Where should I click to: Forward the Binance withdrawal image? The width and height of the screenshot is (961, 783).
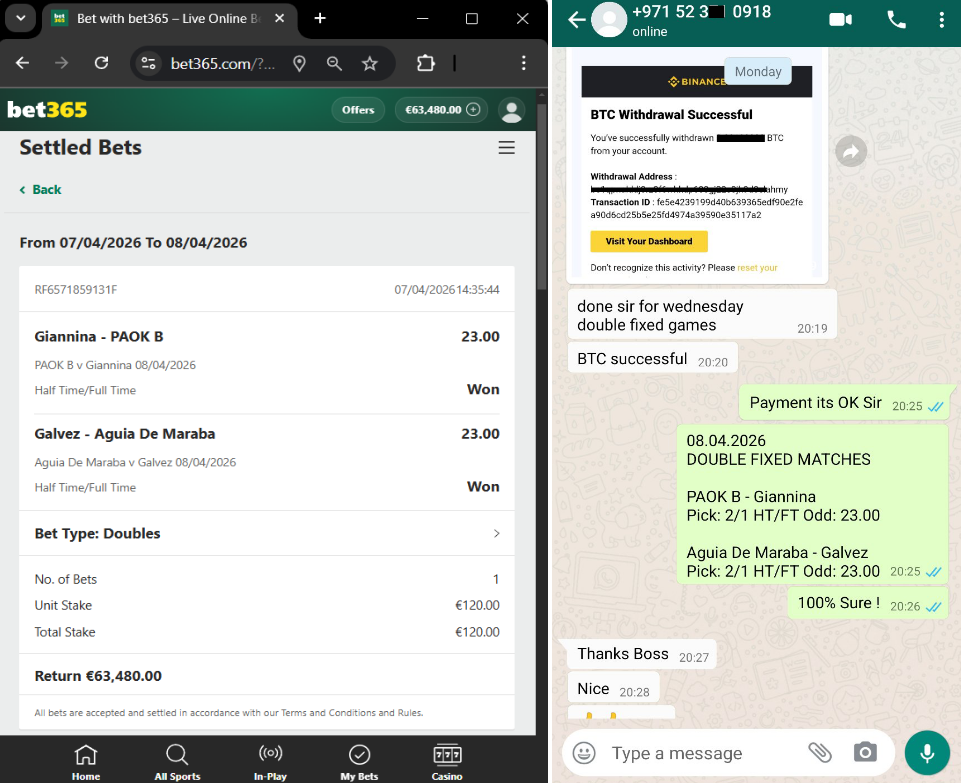[x=851, y=151]
